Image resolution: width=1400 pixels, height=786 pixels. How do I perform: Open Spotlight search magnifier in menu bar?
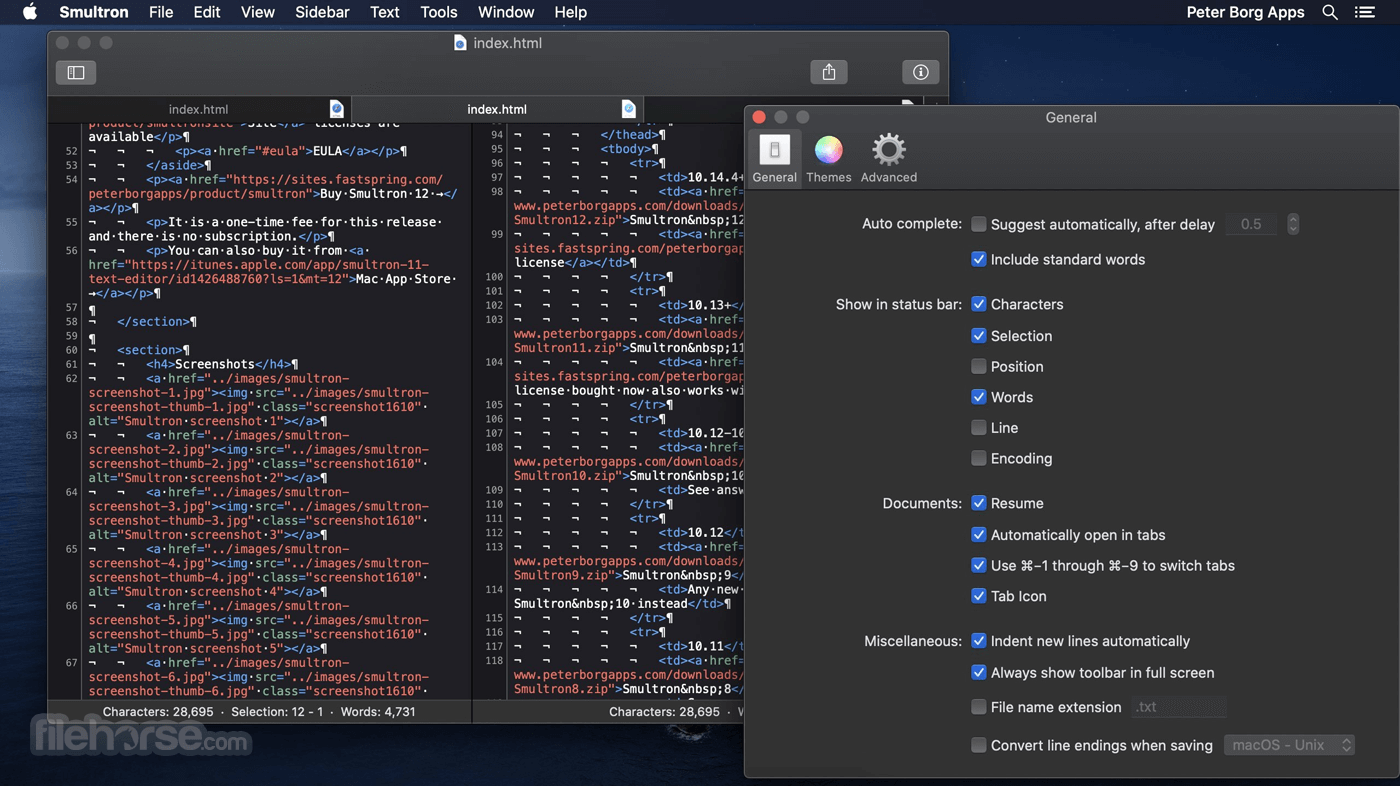tap(1330, 12)
